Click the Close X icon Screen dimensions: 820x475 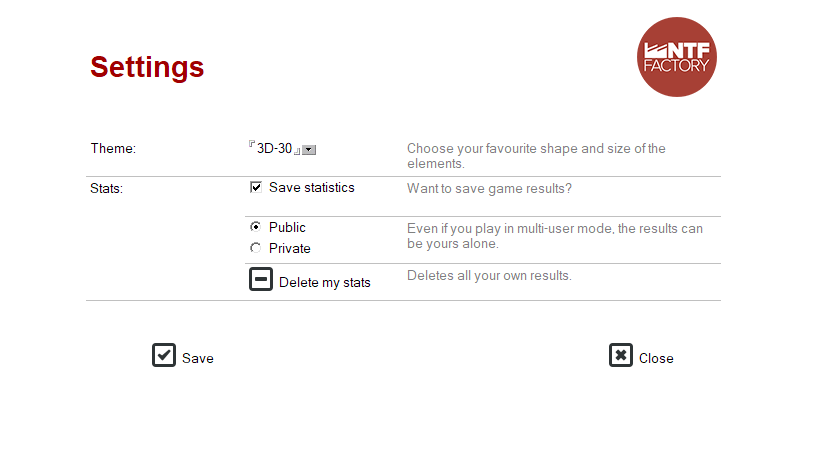point(621,355)
